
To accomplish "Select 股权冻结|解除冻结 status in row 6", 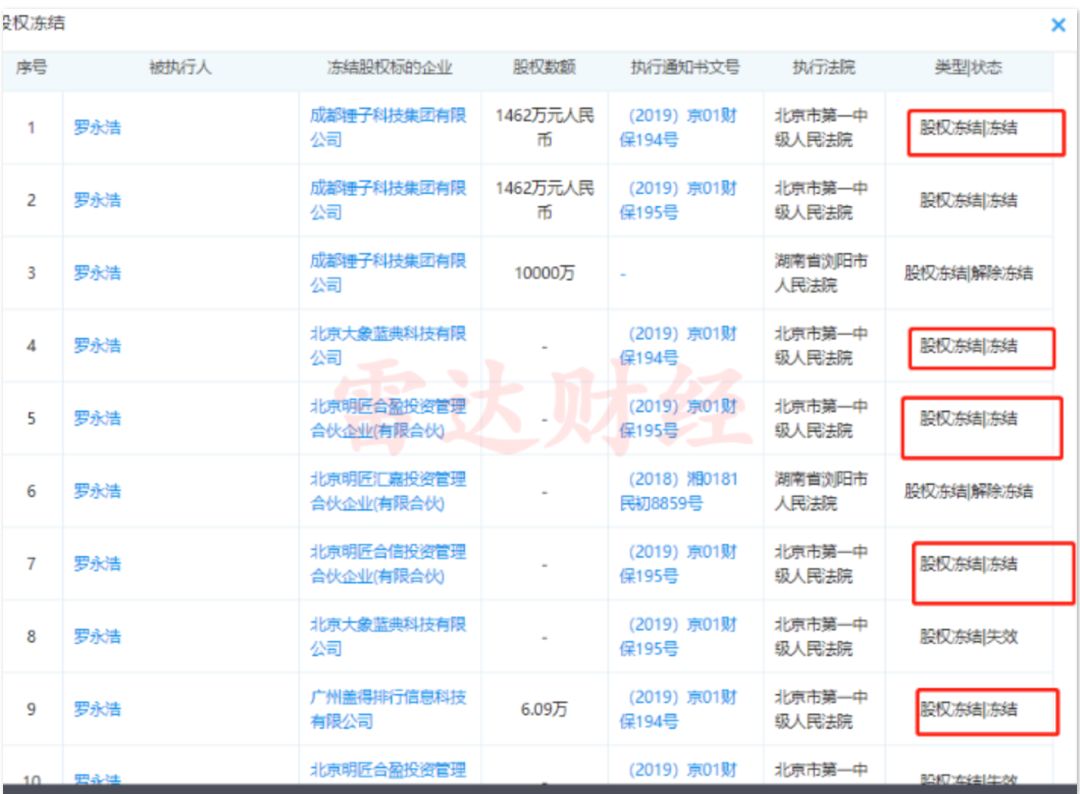I will click(968, 491).
